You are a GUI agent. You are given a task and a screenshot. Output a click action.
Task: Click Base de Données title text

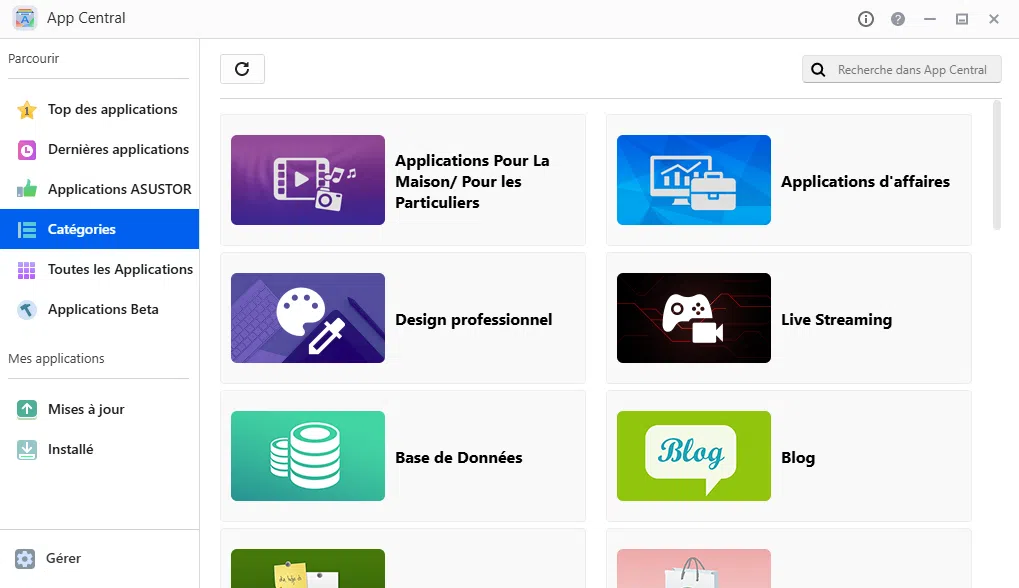click(x=459, y=457)
